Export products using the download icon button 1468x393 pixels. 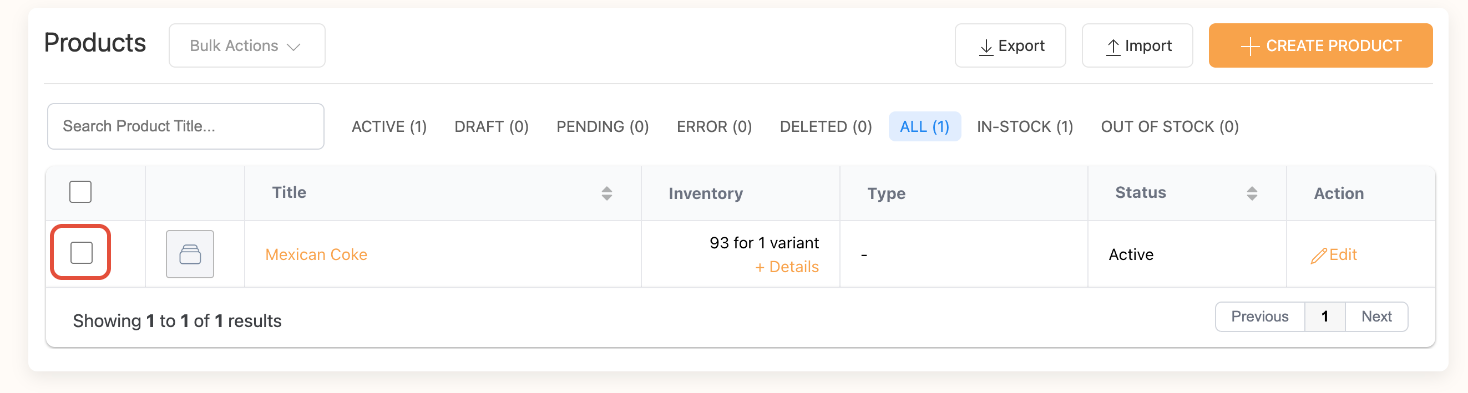(1010, 46)
